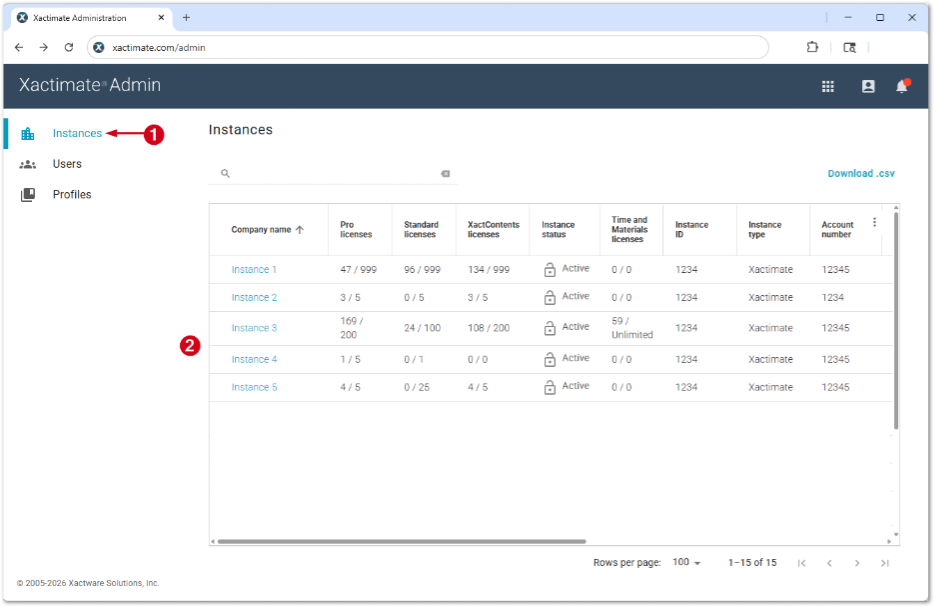Click the clear search icon
Viewport: 936px width, 607px height.
point(445,174)
